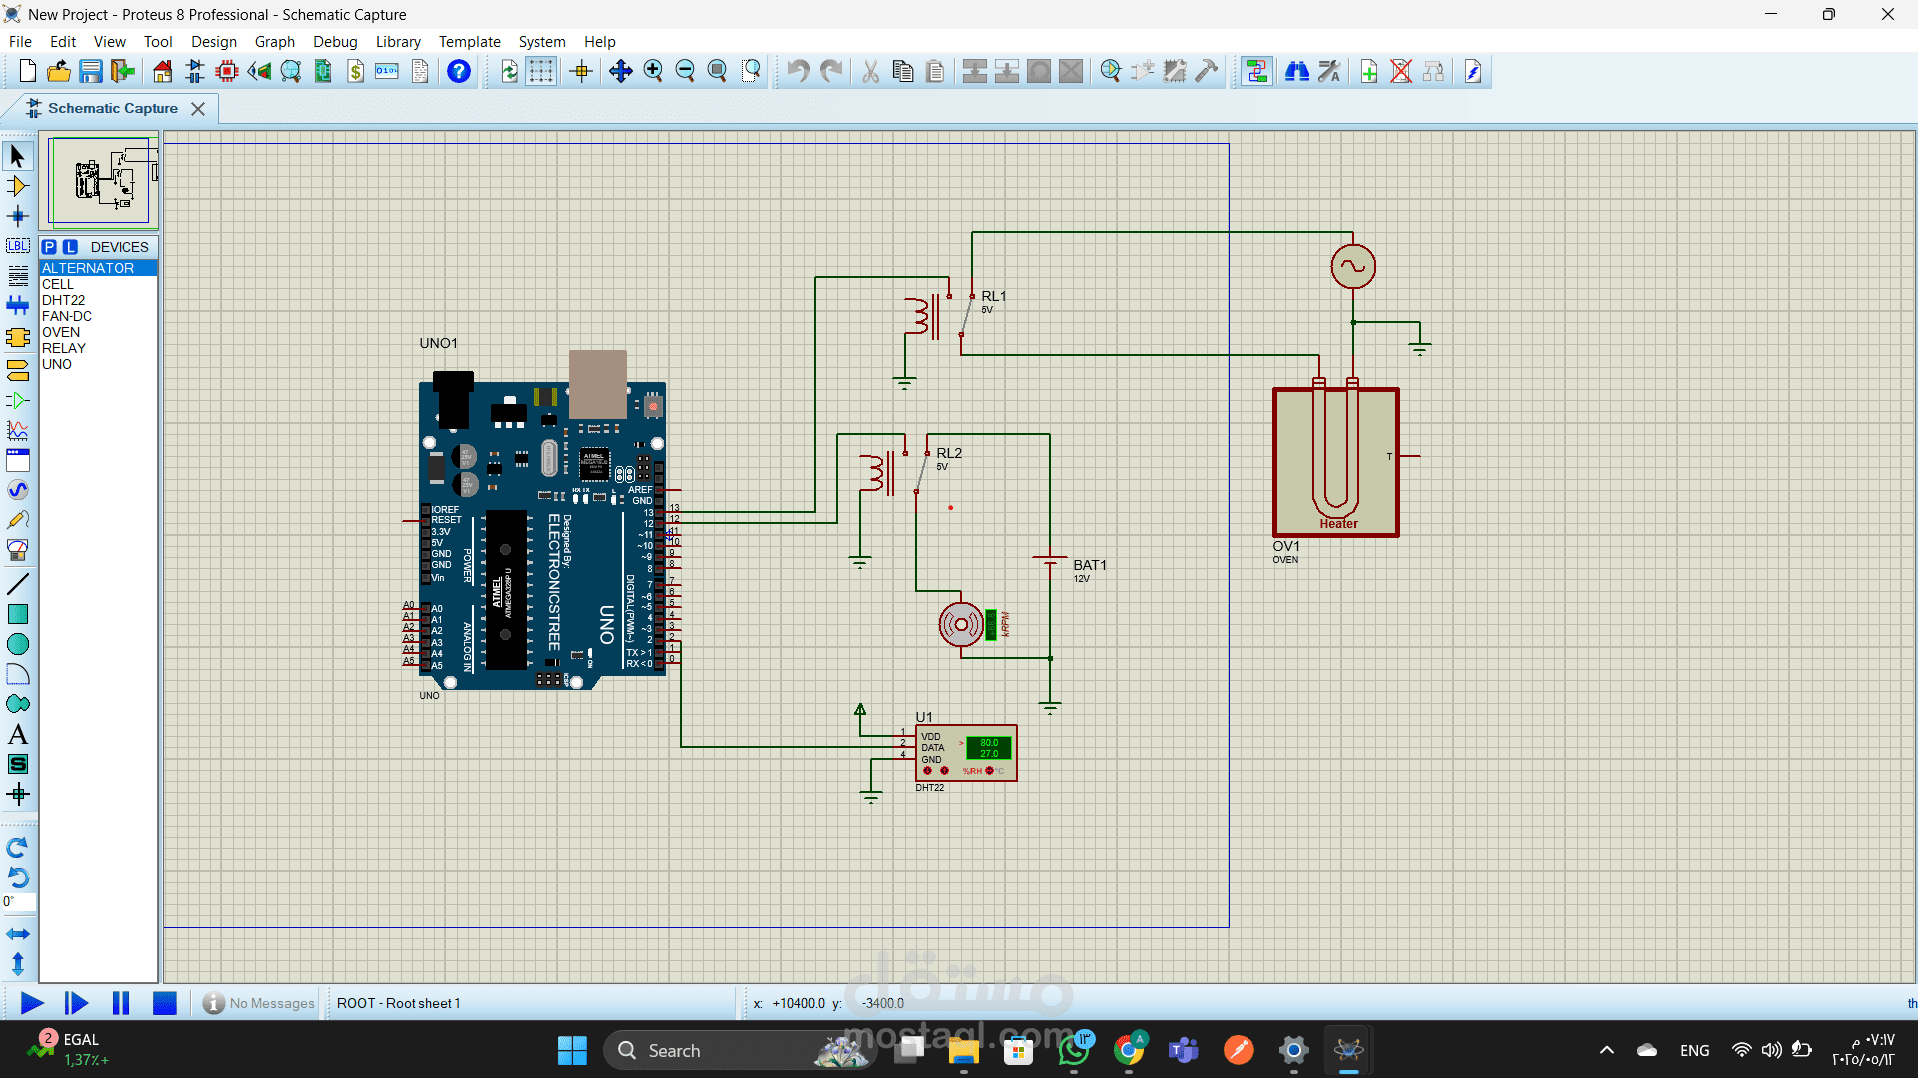Open the Help question mark icon
Screen dimensions: 1918x1078
(x=459, y=71)
